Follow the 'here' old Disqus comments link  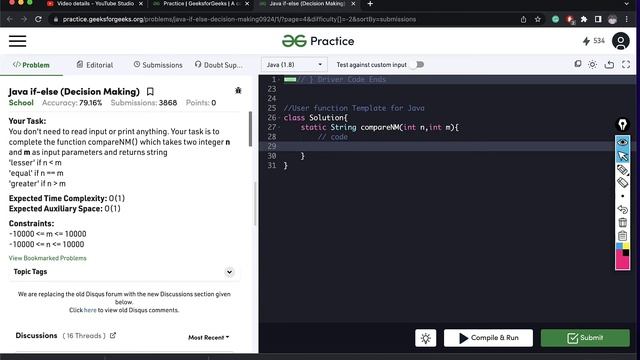(x=90, y=310)
